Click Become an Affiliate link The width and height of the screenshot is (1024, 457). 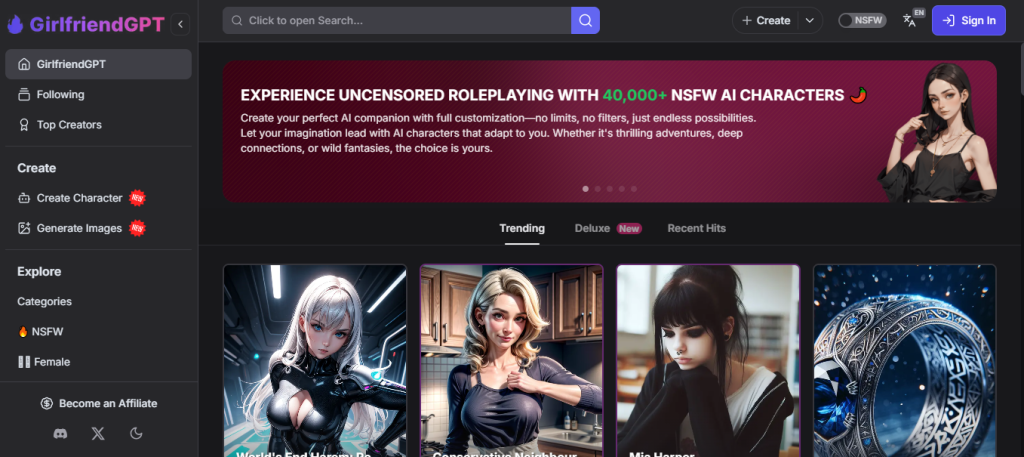tap(99, 403)
